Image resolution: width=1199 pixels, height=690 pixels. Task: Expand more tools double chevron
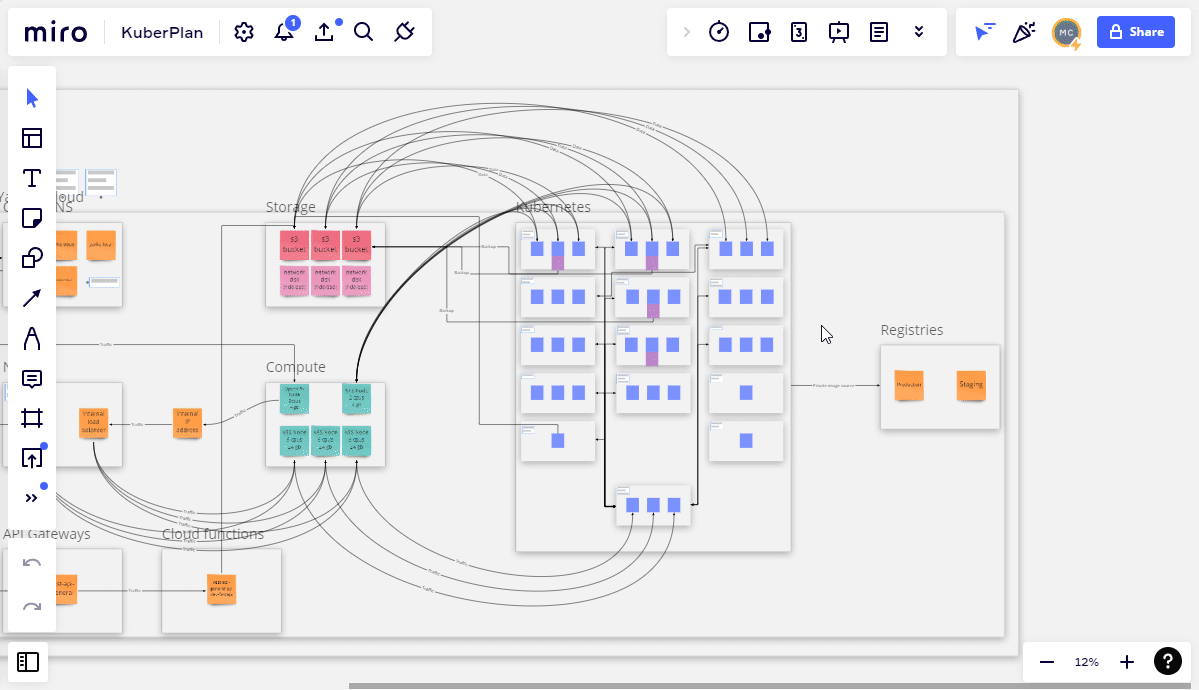31,498
